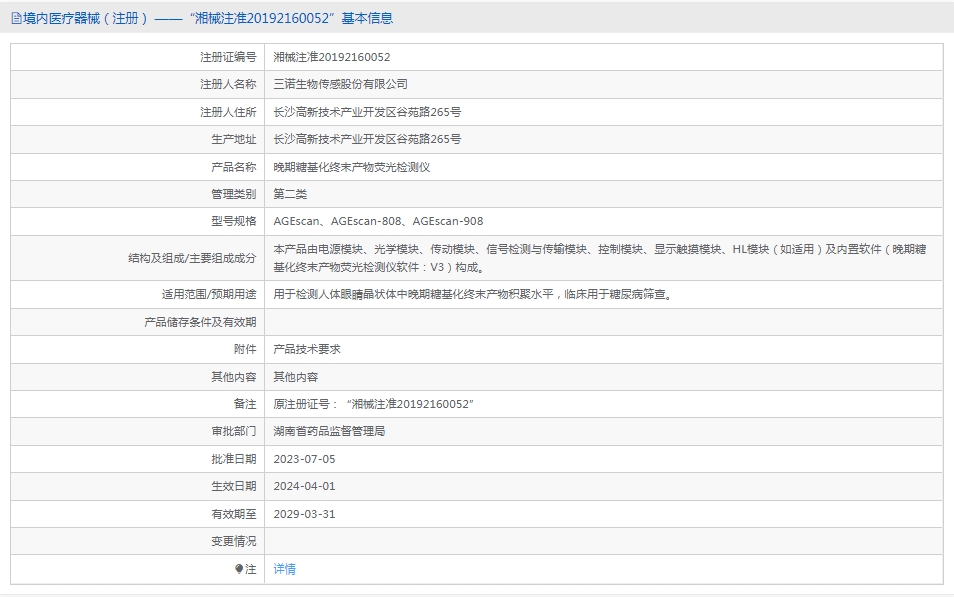The image size is (954, 597).
Task: Select expiry date 2029-03-31
Action: point(304,514)
